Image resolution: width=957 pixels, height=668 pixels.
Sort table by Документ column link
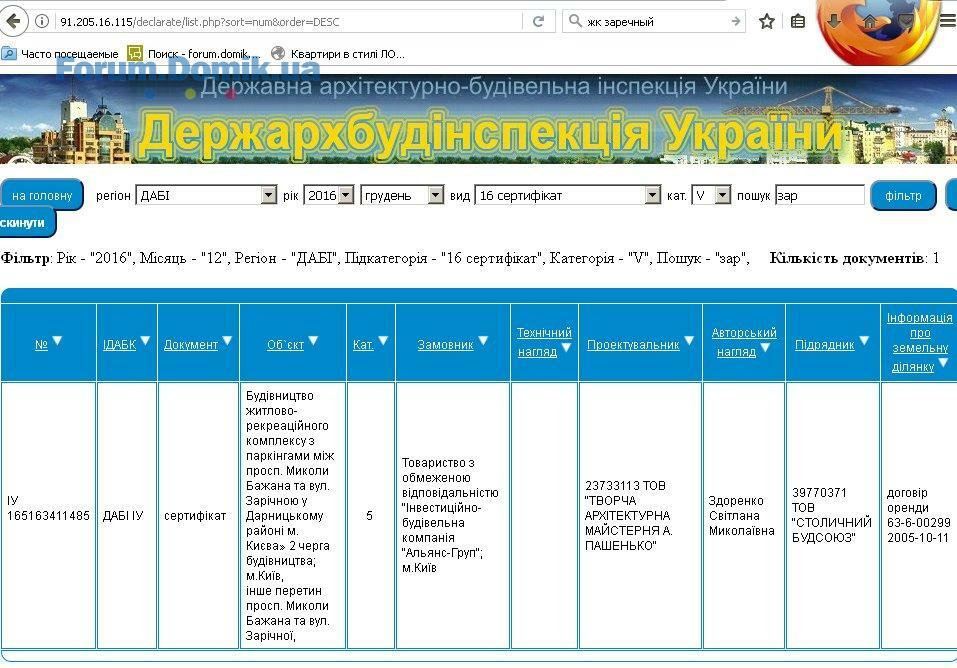pos(191,345)
